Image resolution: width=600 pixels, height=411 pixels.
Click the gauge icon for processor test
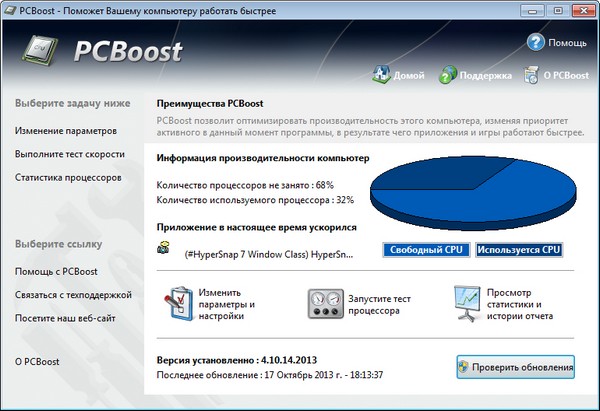coord(323,302)
